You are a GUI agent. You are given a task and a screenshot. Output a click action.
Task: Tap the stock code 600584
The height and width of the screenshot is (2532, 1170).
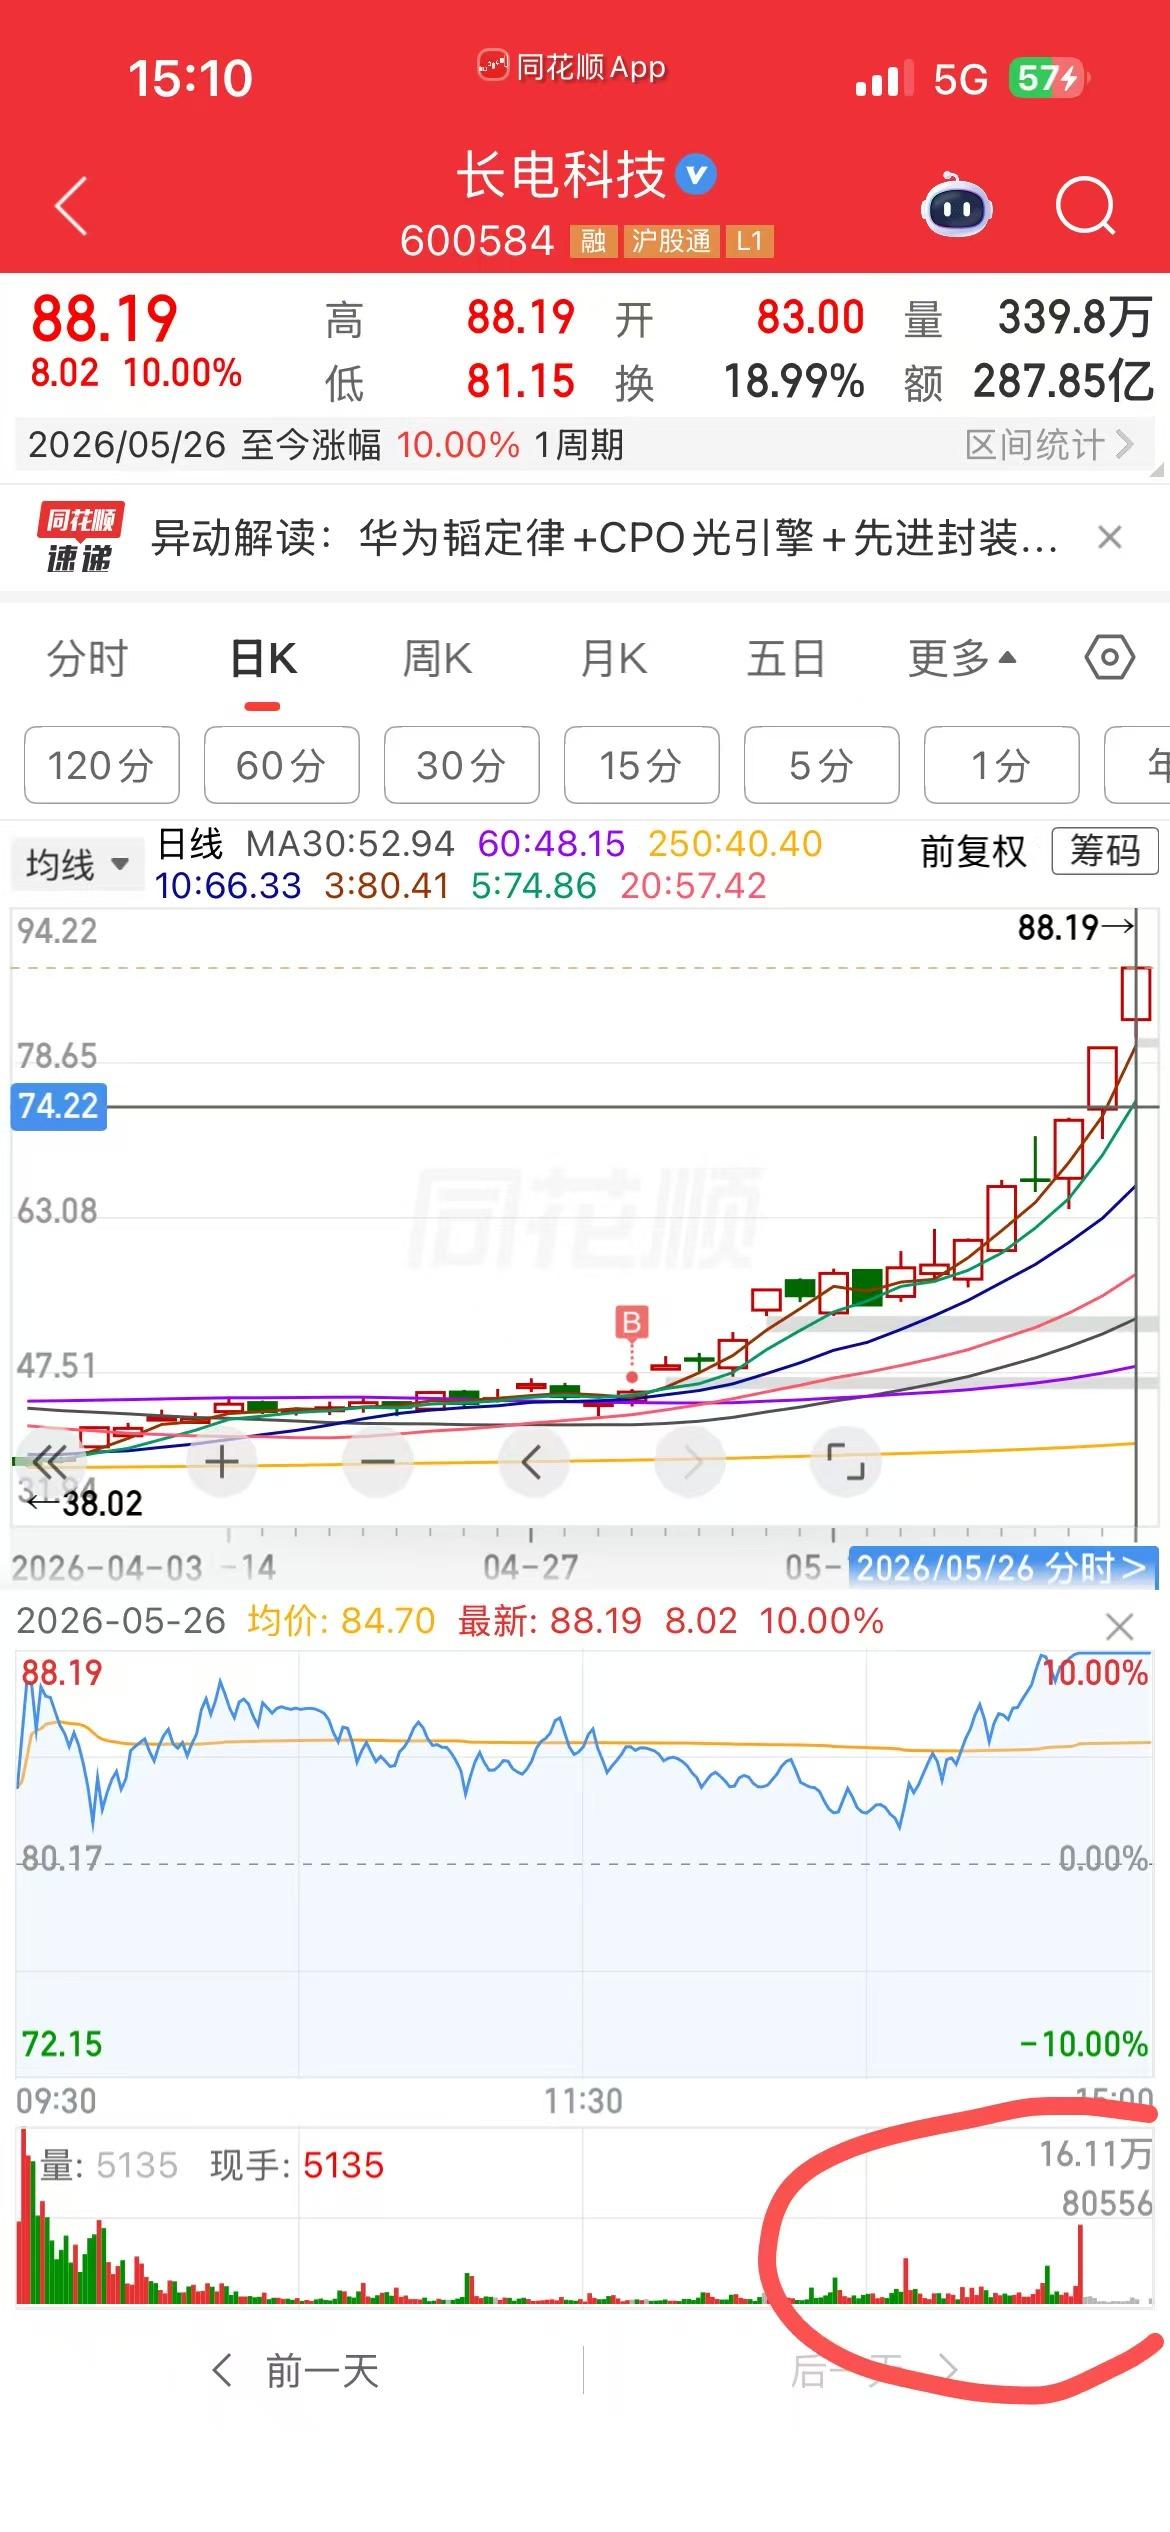click(476, 241)
